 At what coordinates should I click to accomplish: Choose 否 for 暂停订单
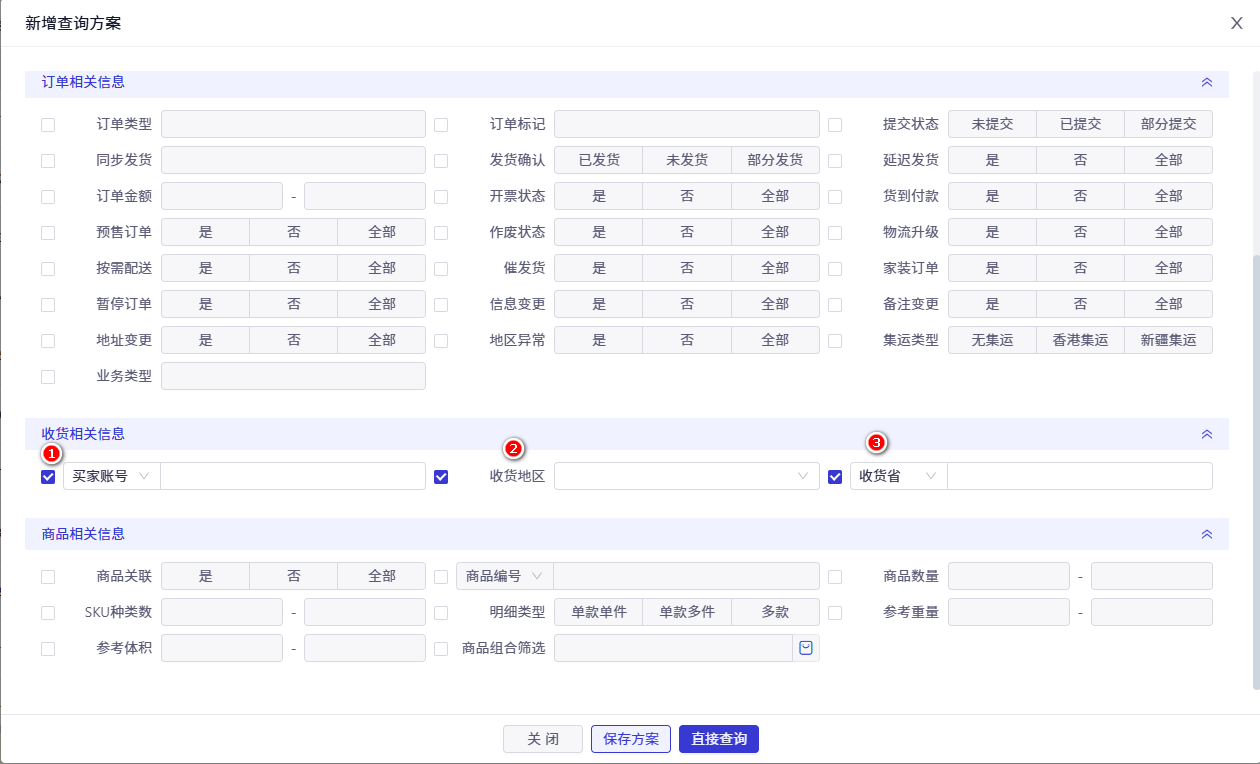[294, 304]
